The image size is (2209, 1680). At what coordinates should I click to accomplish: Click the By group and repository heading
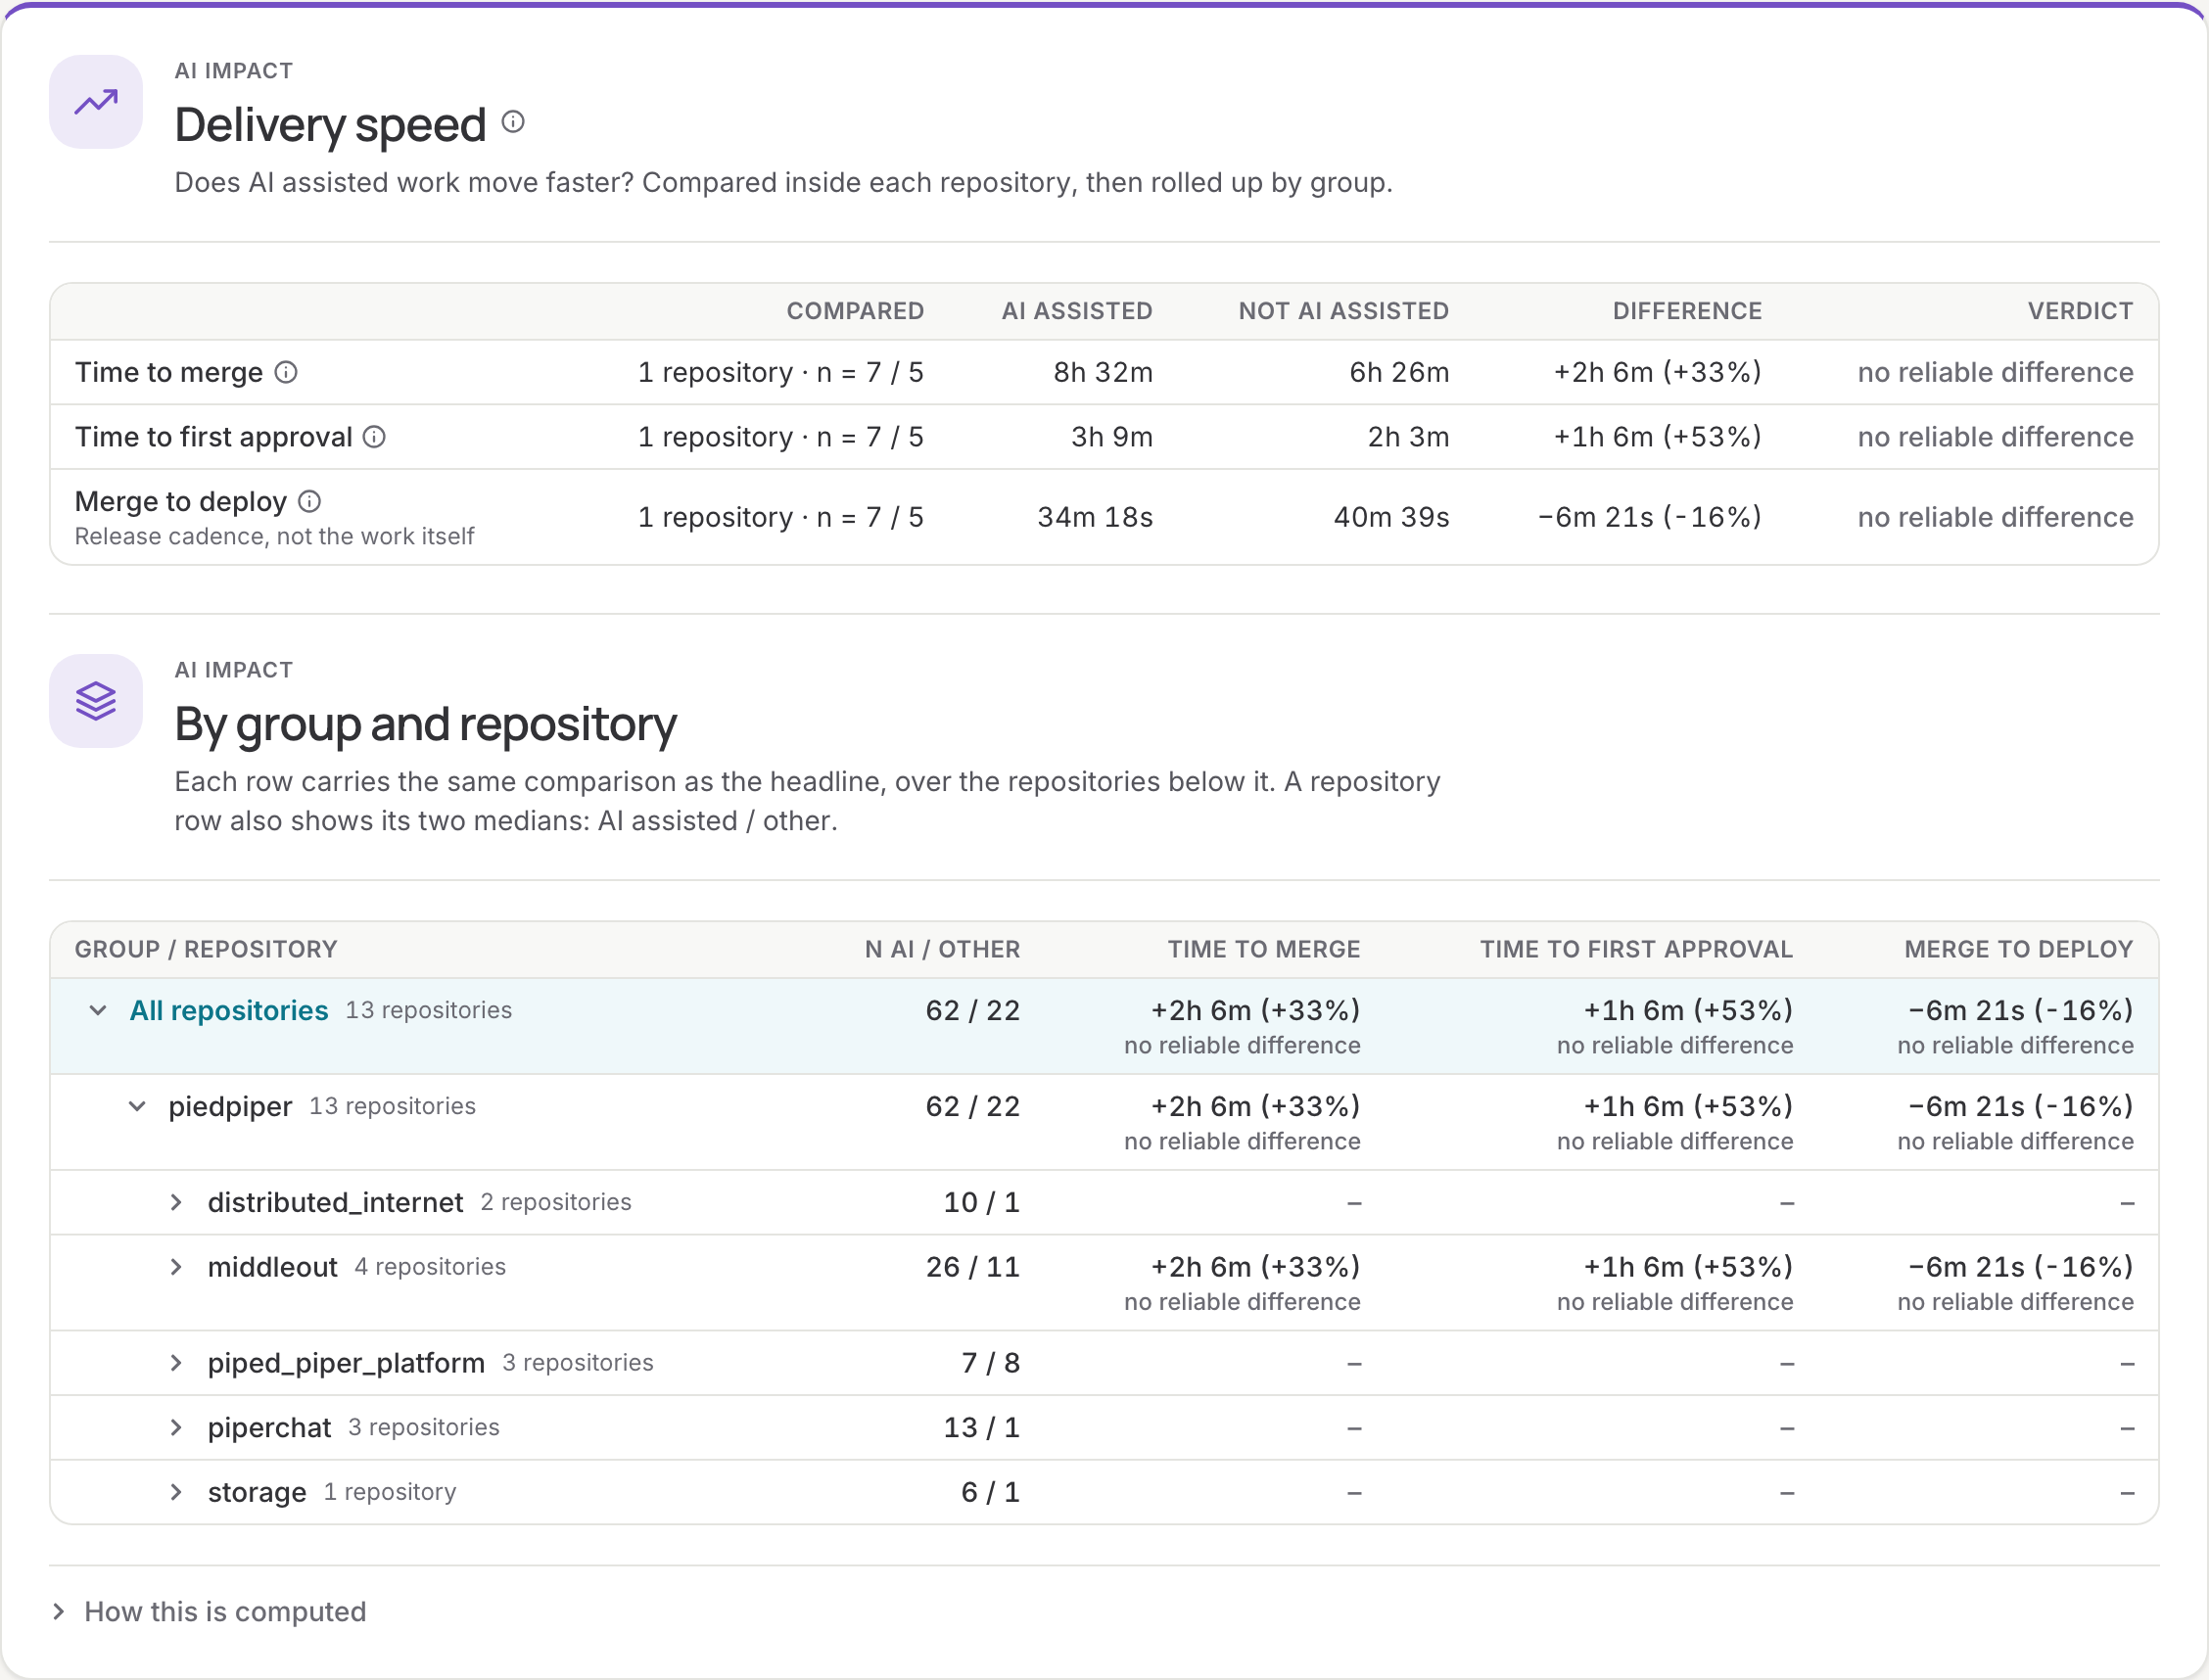click(425, 725)
